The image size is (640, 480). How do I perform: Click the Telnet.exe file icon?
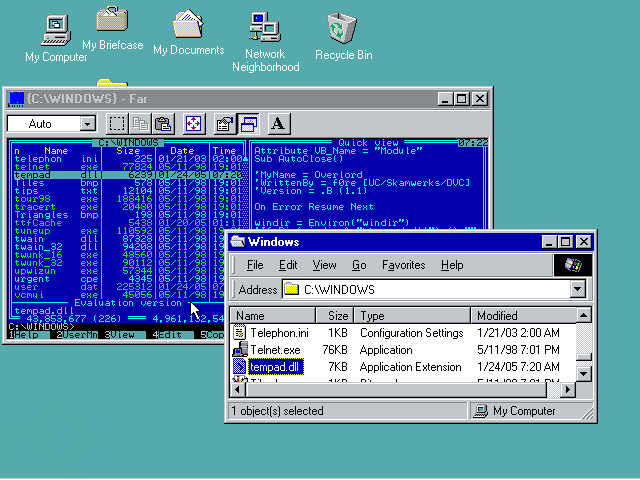click(x=240, y=350)
